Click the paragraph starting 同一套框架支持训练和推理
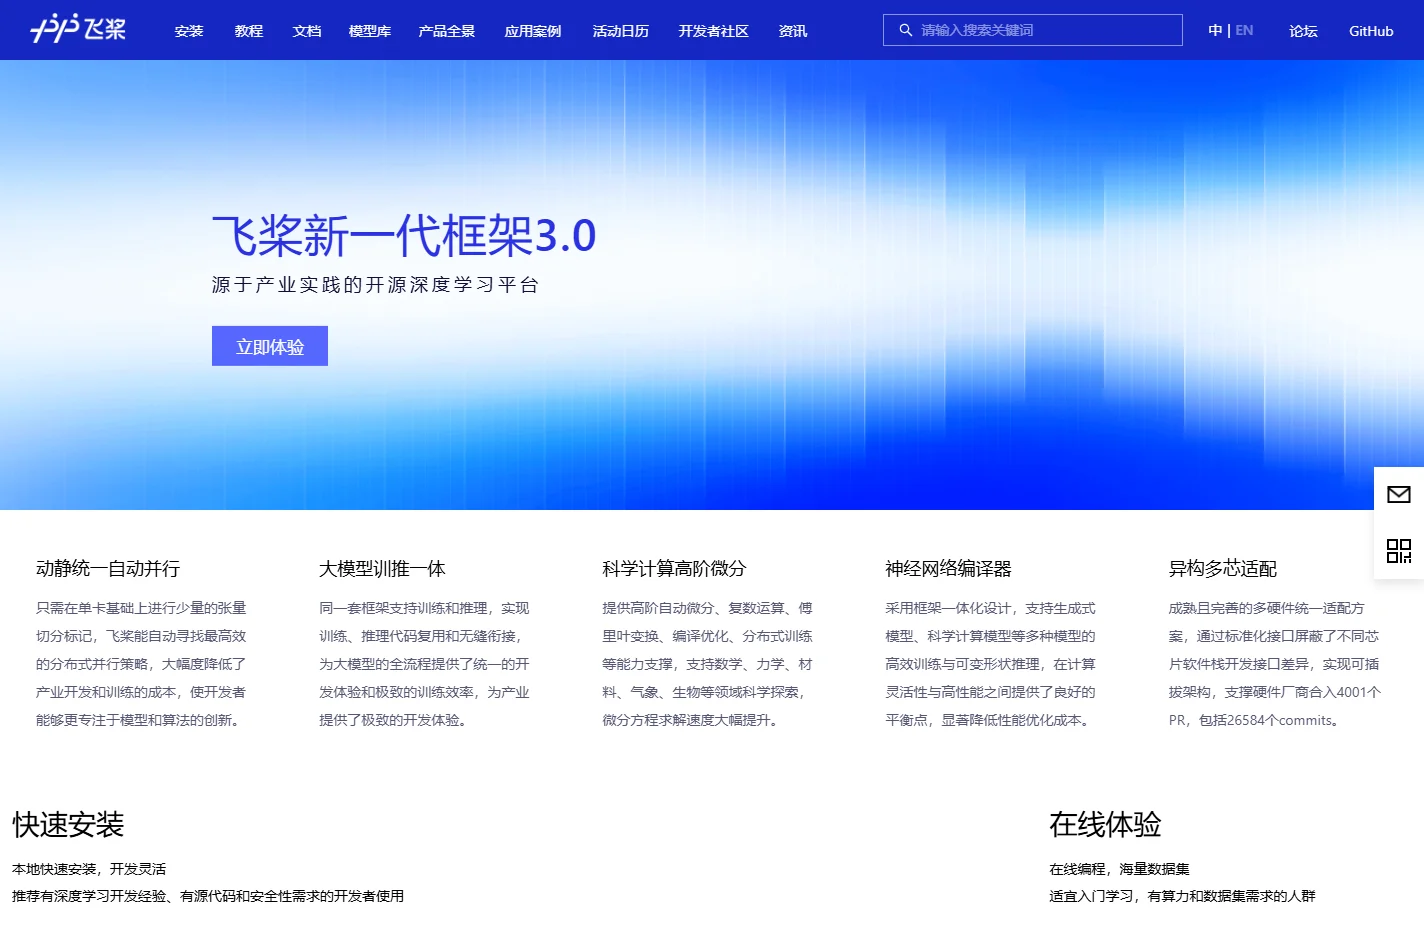The image size is (1424, 933). click(x=424, y=664)
